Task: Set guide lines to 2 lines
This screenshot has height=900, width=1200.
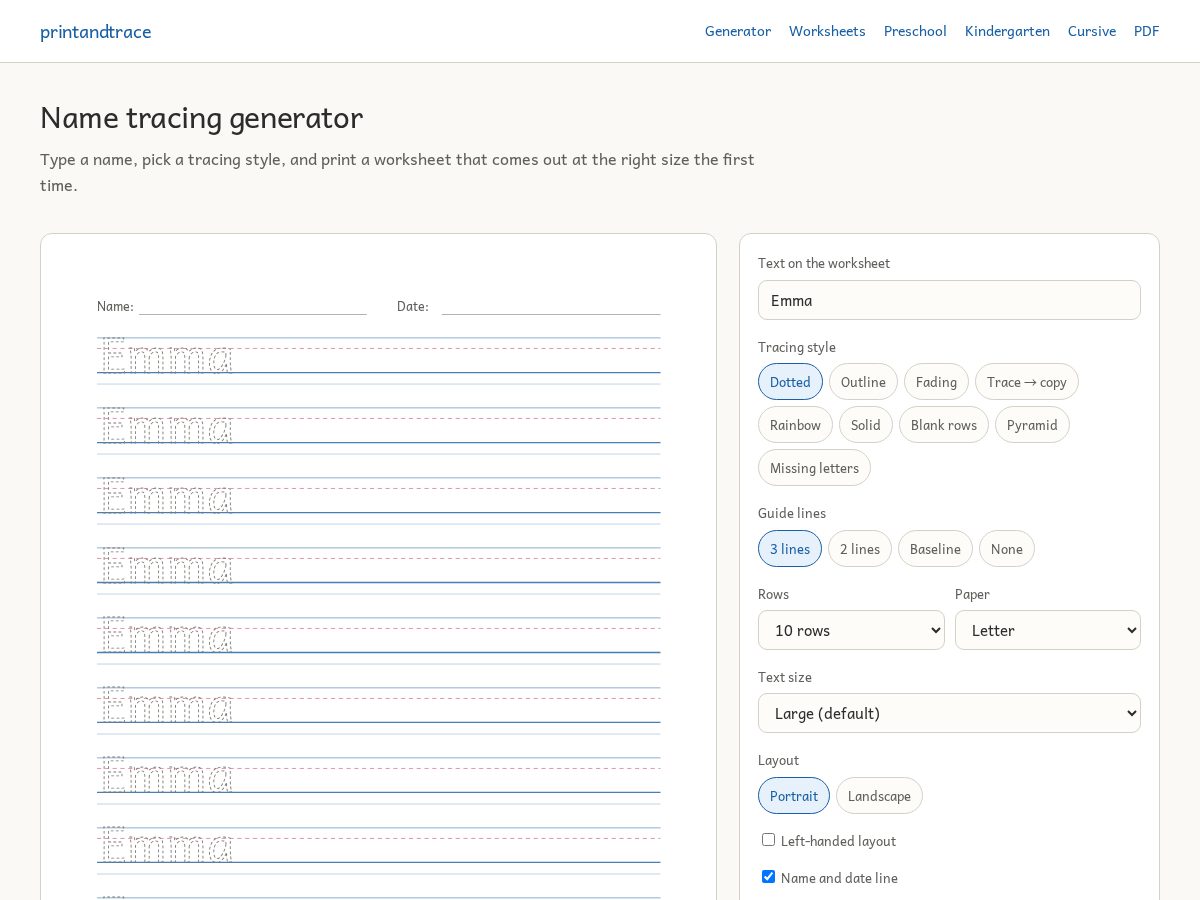Action: tap(860, 549)
